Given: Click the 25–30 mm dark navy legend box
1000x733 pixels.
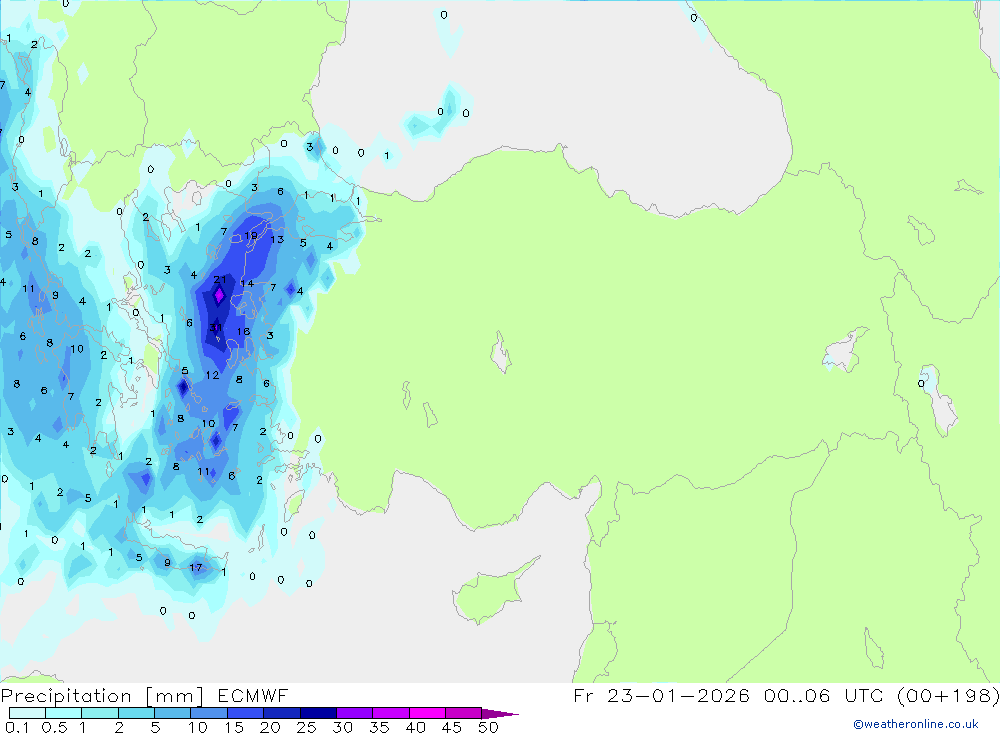Looking at the screenshot, I should pos(318,713).
